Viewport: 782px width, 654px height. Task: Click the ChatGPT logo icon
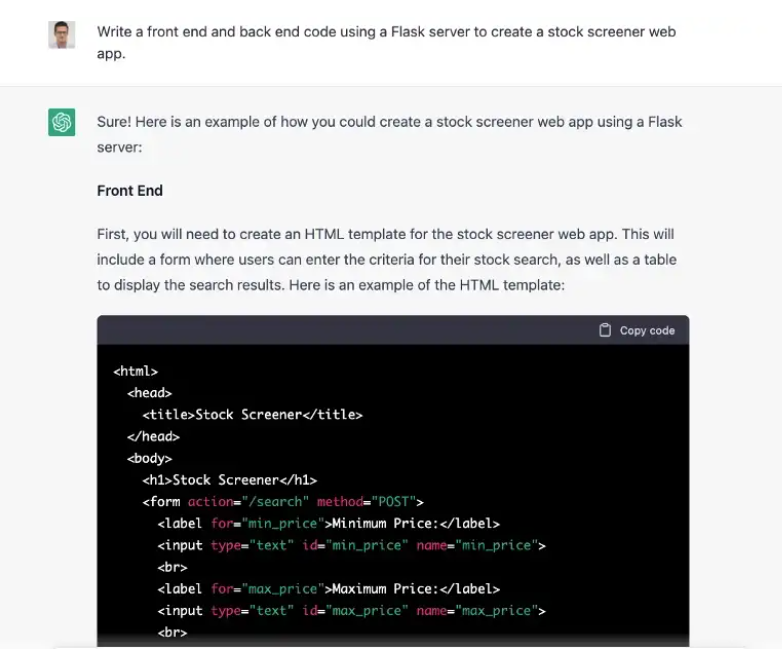pyautogui.click(x=62, y=122)
